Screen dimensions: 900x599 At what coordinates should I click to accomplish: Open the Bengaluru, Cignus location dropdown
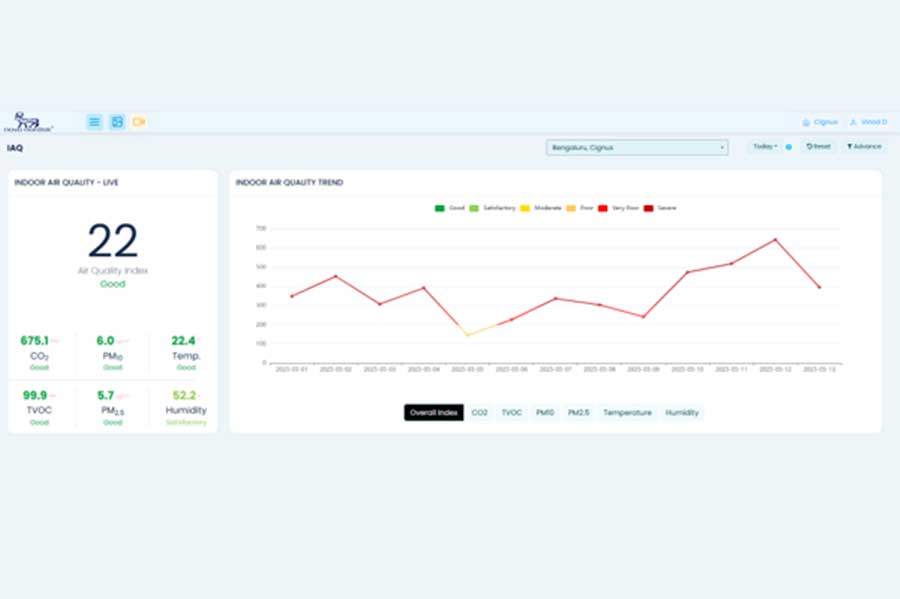pos(637,148)
